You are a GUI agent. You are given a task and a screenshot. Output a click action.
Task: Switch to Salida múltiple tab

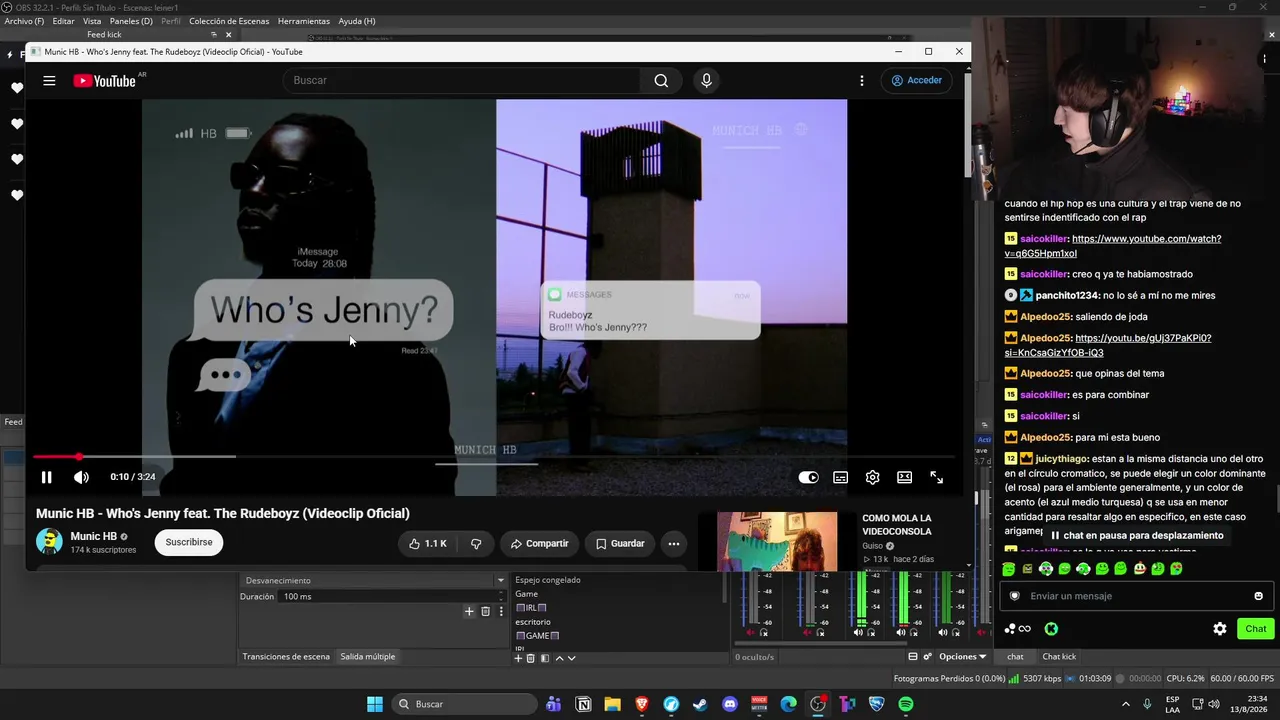pos(368,656)
